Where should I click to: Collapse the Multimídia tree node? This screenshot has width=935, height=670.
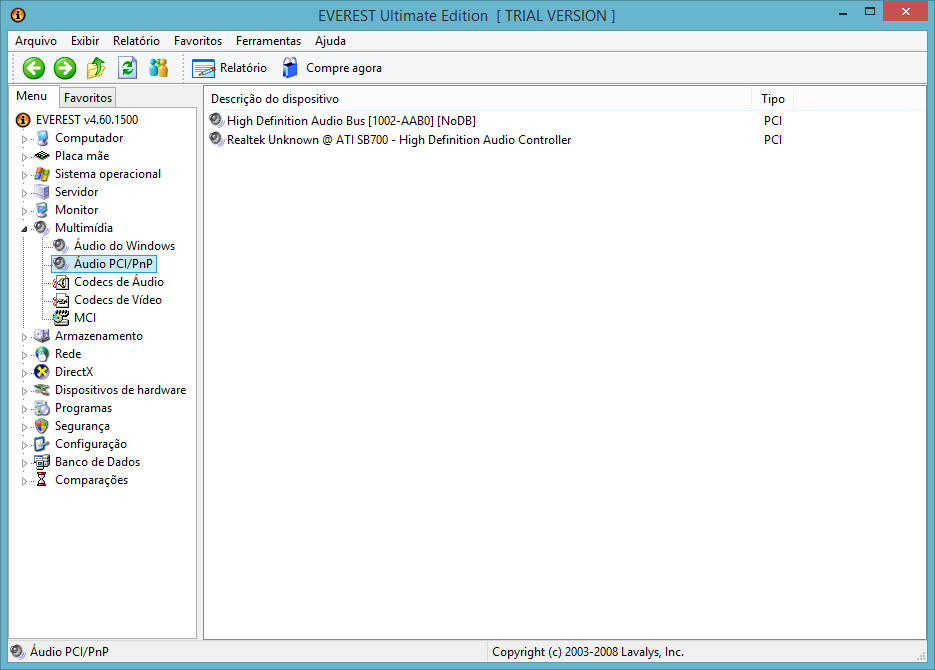click(x=24, y=229)
